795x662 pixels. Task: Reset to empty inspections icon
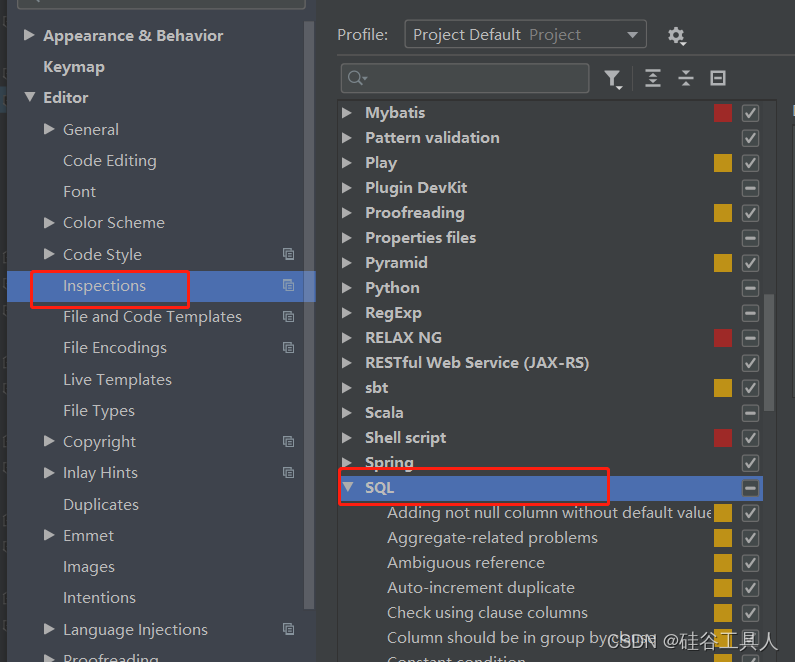click(718, 79)
